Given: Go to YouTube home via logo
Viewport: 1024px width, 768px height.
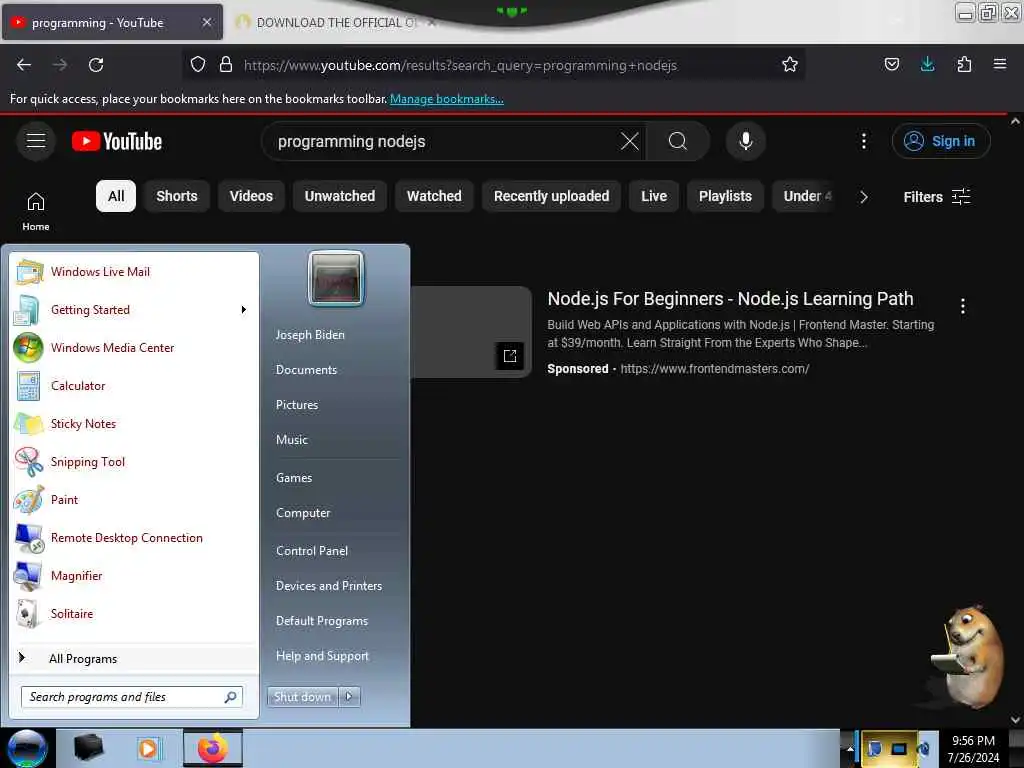Looking at the screenshot, I should pyautogui.click(x=117, y=141).
